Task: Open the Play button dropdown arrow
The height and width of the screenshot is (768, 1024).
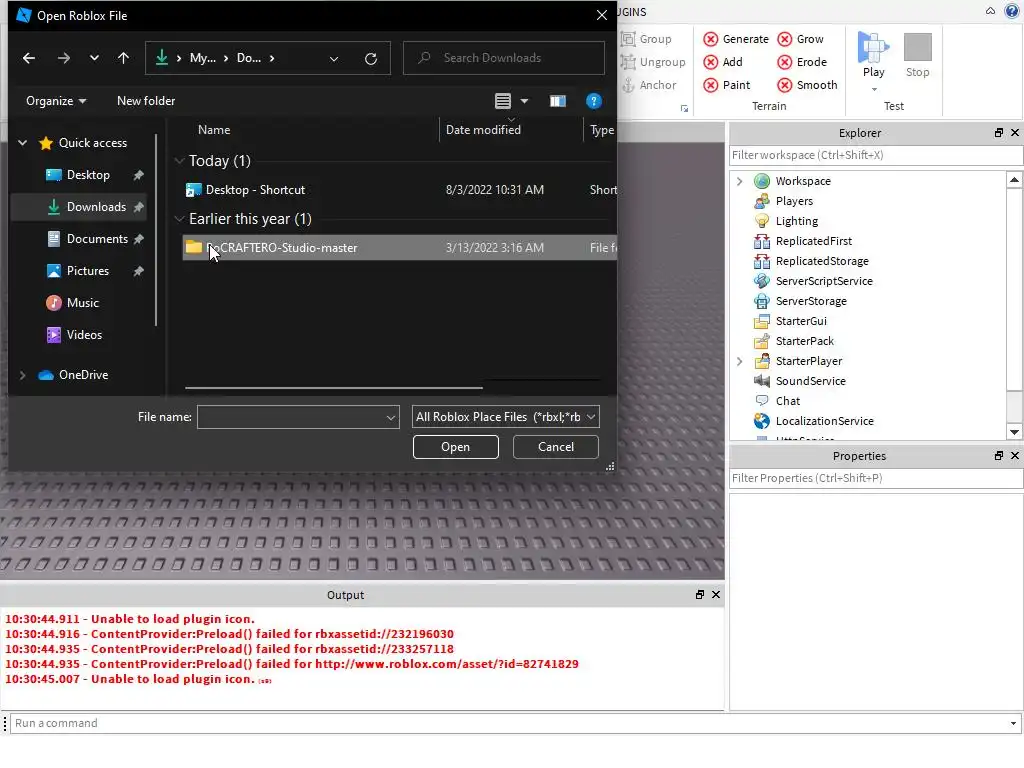Action: (874, 89)
